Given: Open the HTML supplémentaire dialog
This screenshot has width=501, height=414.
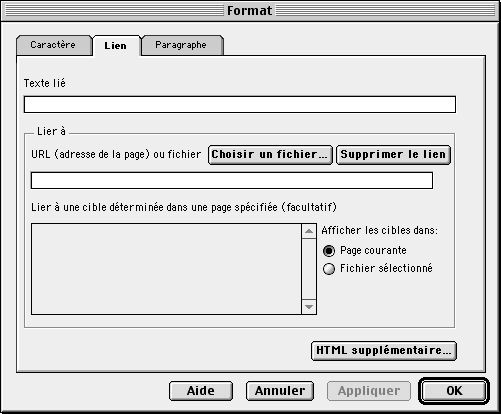Looking at the screenshot, I should 384,351.
